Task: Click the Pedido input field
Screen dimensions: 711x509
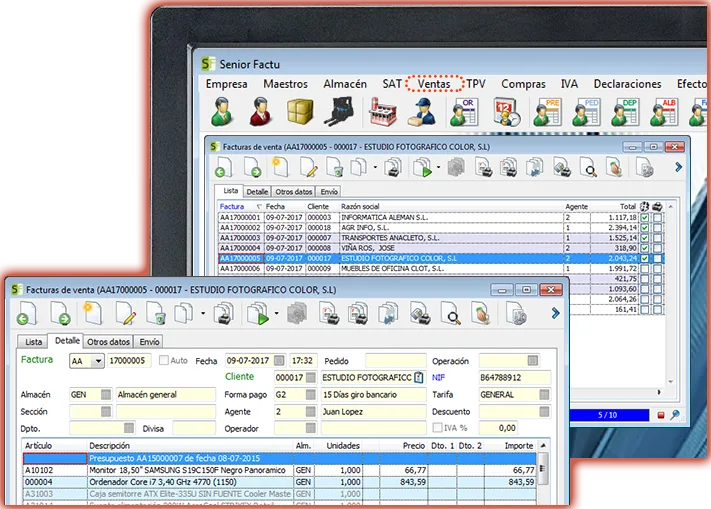Action: click(x=395, y=361)
